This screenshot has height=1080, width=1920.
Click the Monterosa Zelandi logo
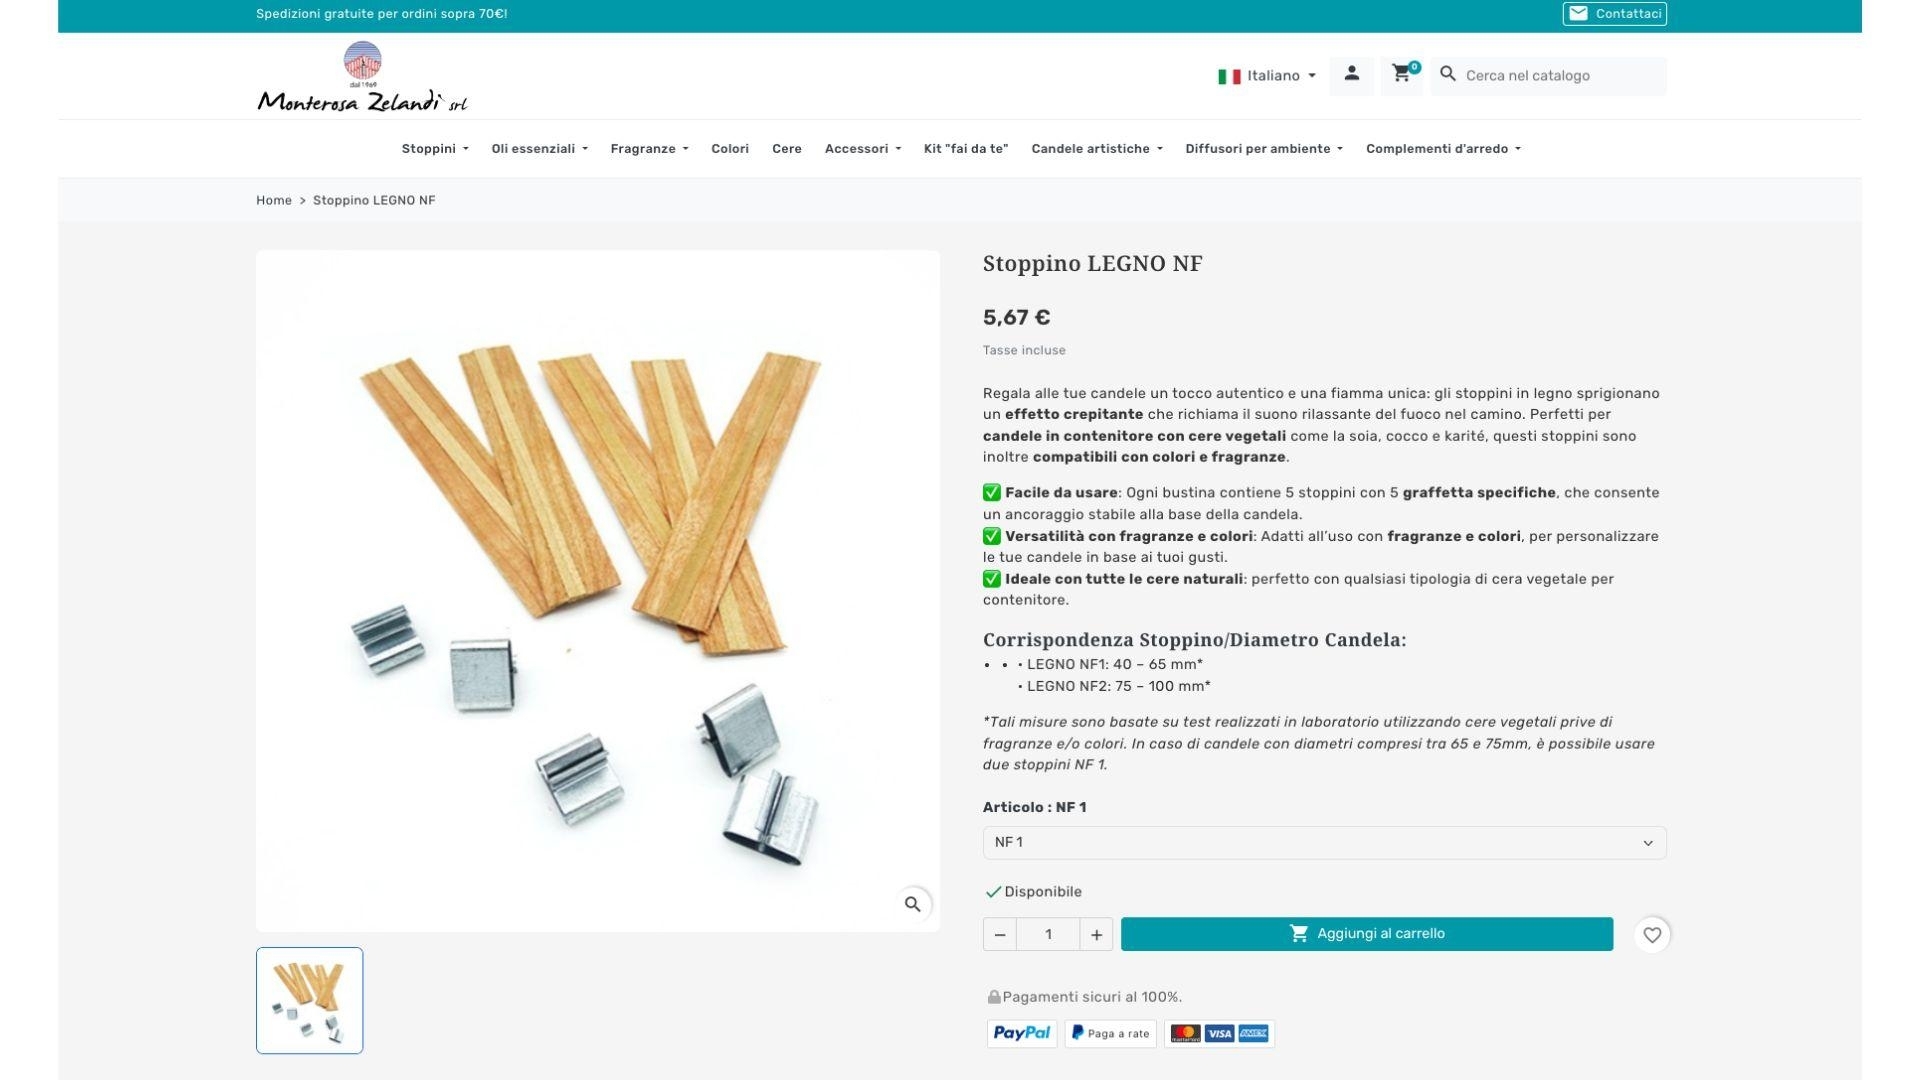(362, 77)
